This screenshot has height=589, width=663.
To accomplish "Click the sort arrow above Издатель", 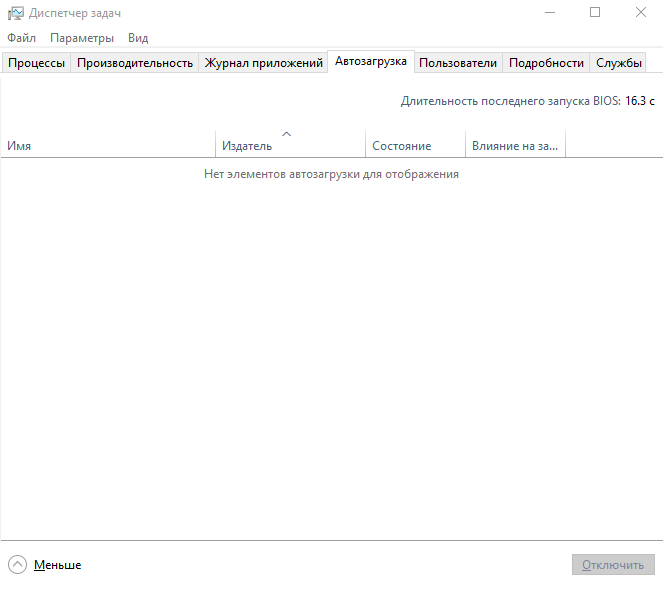I will (x=286, y=134).
